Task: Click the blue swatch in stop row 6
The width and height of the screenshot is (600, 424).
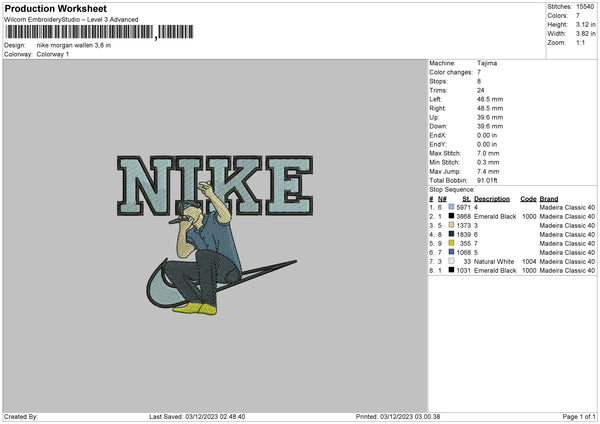Action: pyautogui.click(x=452, y=252)
